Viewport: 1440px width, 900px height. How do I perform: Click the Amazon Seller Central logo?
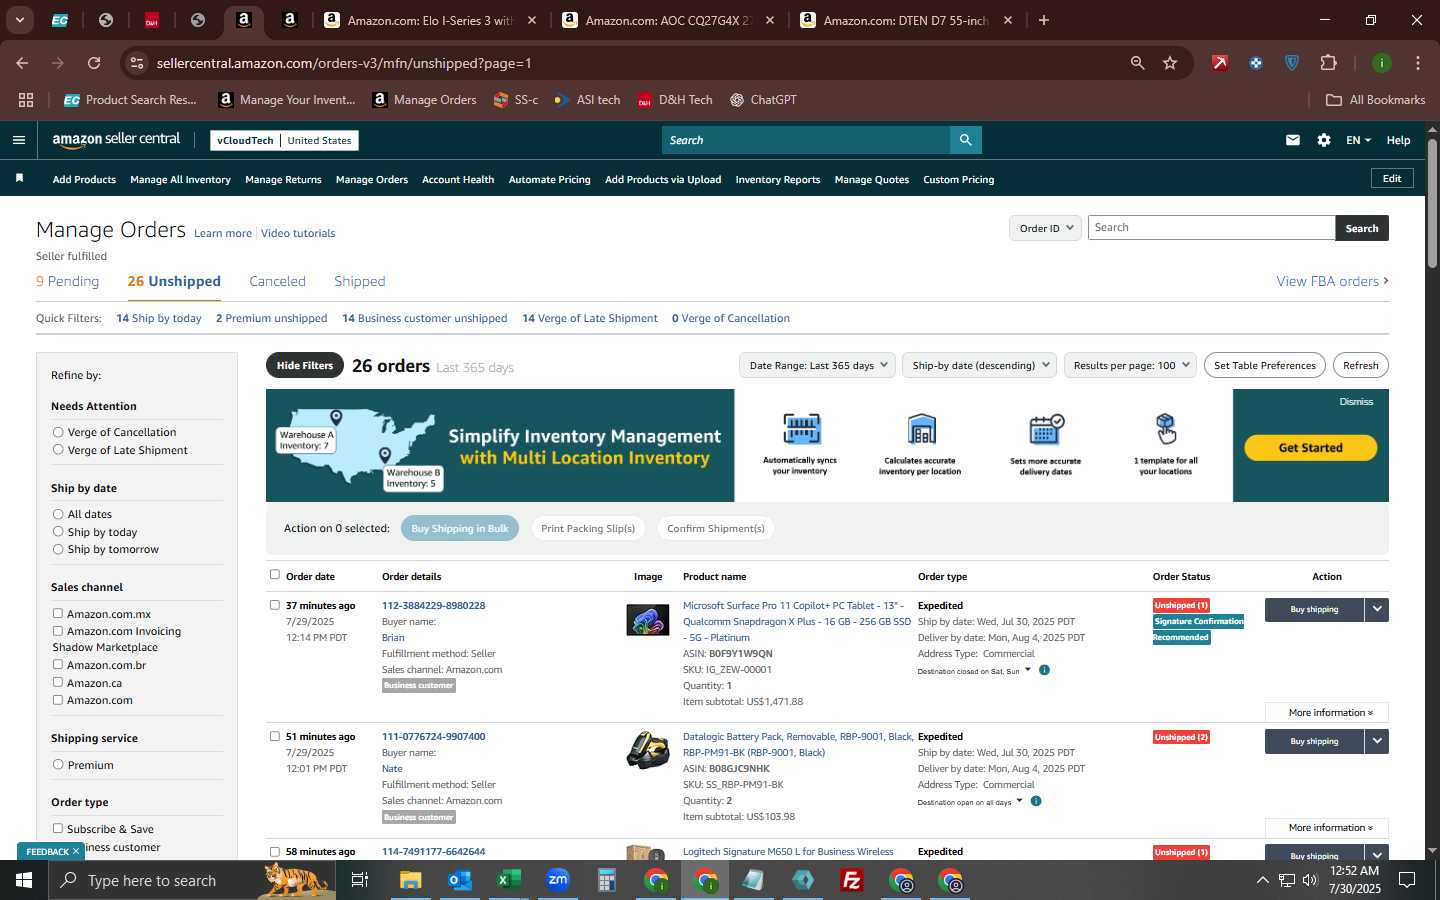pos(116,140)
